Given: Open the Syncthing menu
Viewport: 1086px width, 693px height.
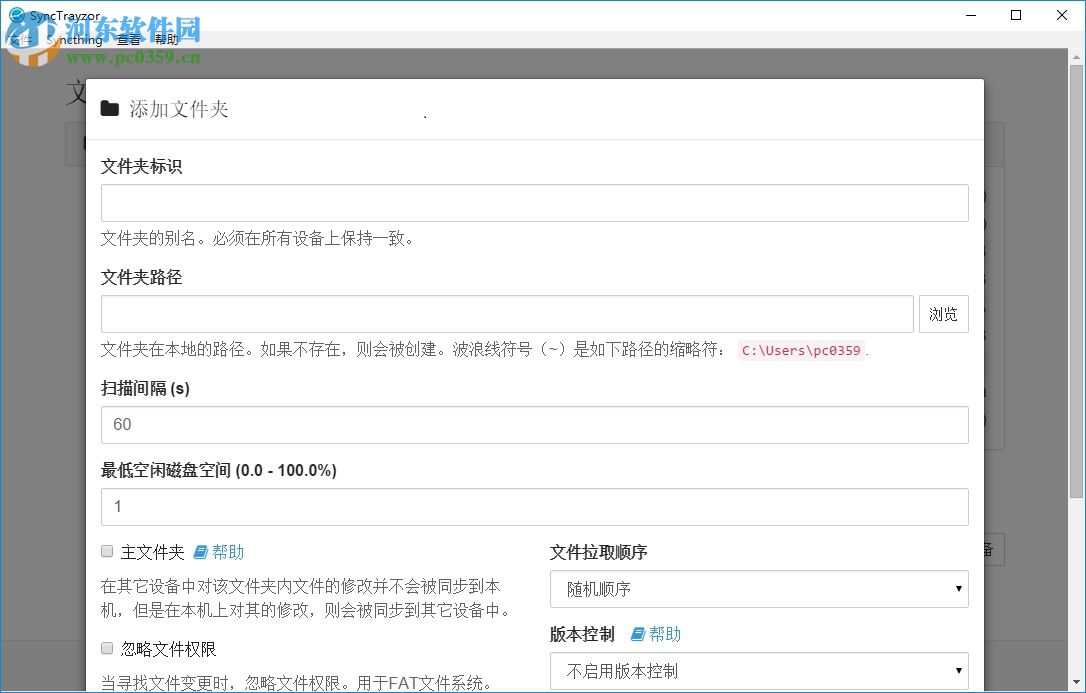Looking at the screenshot, I should click(73, 40).
